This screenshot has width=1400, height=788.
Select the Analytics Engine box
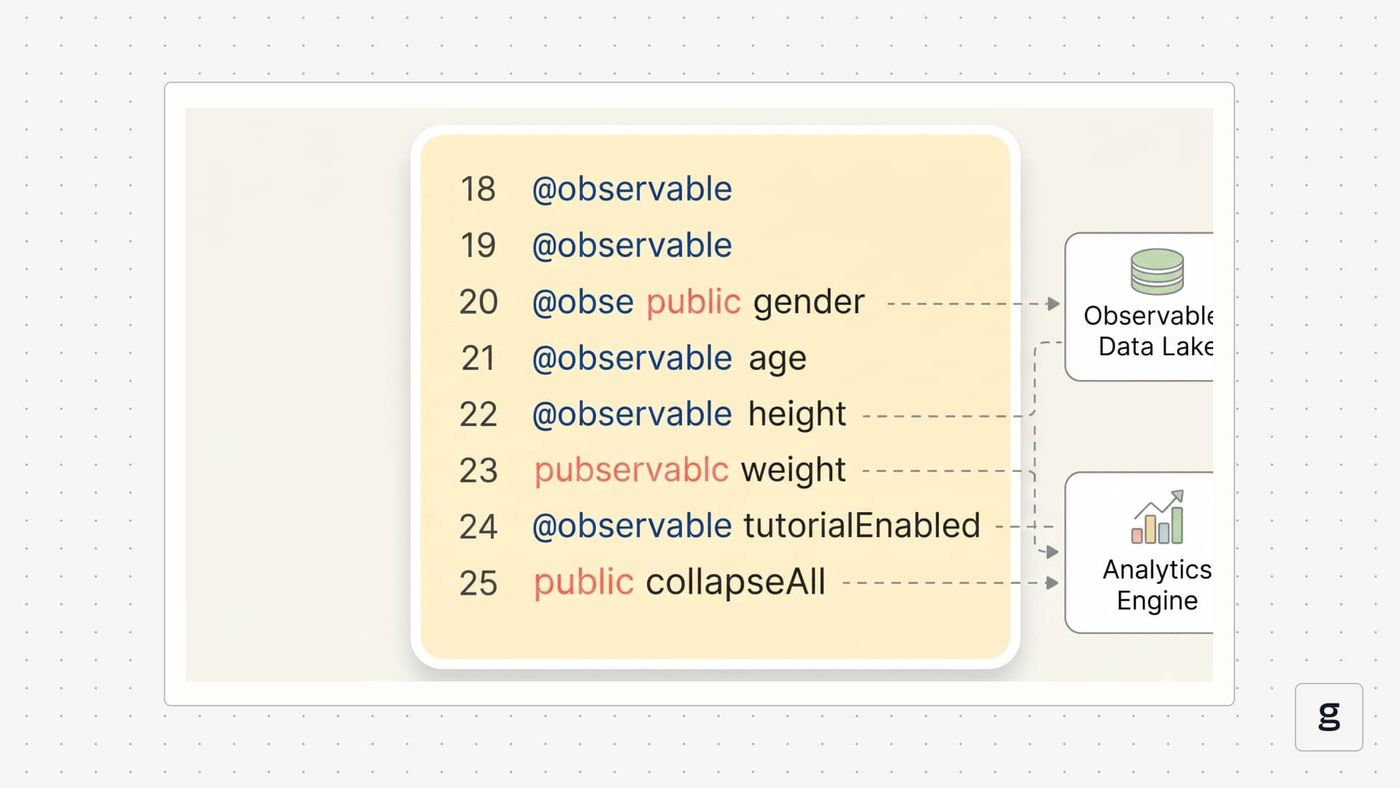coord(1139,553)
